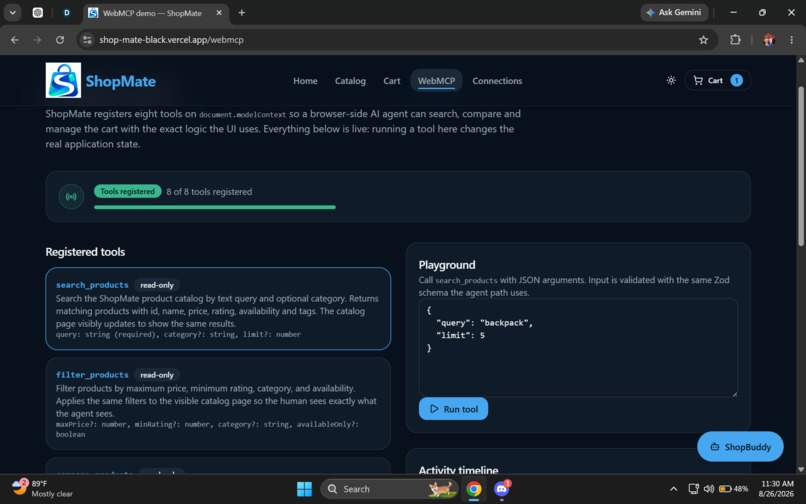
Task: Expand the tab search dropdown chevron
Action: 12,13
